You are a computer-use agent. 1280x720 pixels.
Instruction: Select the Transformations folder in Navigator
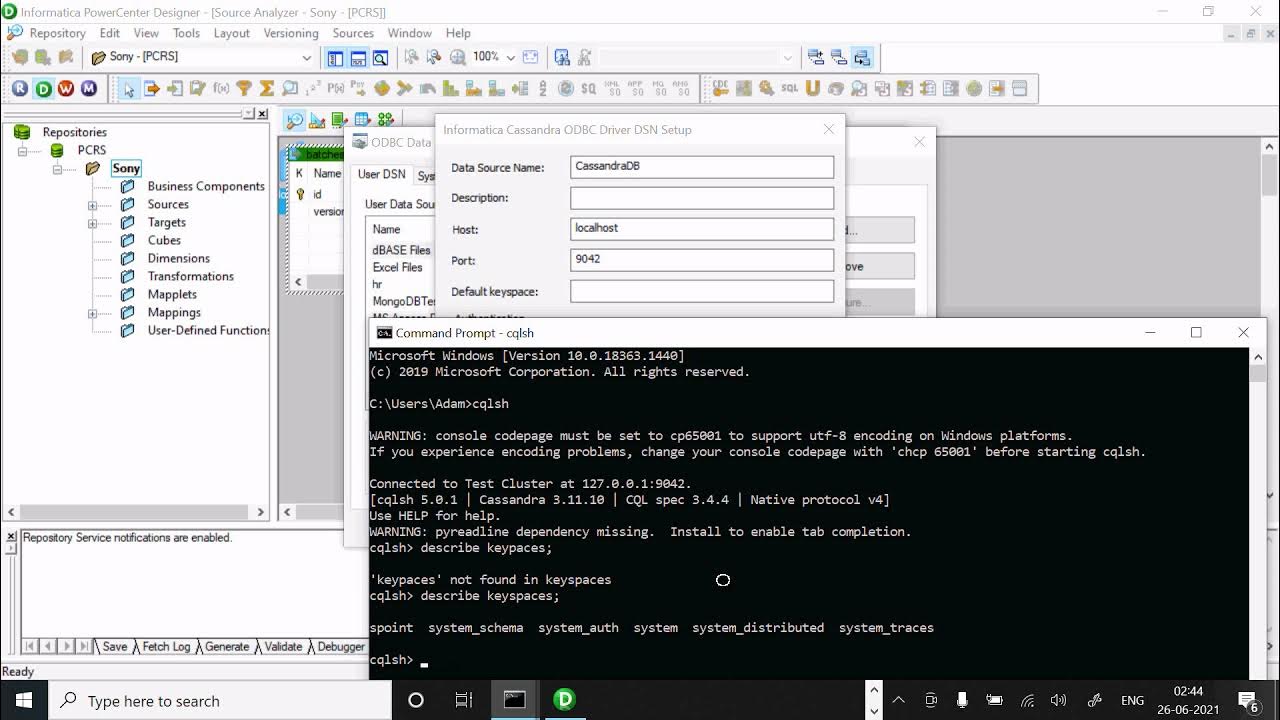pyautogui.click(x=191, y=276)
